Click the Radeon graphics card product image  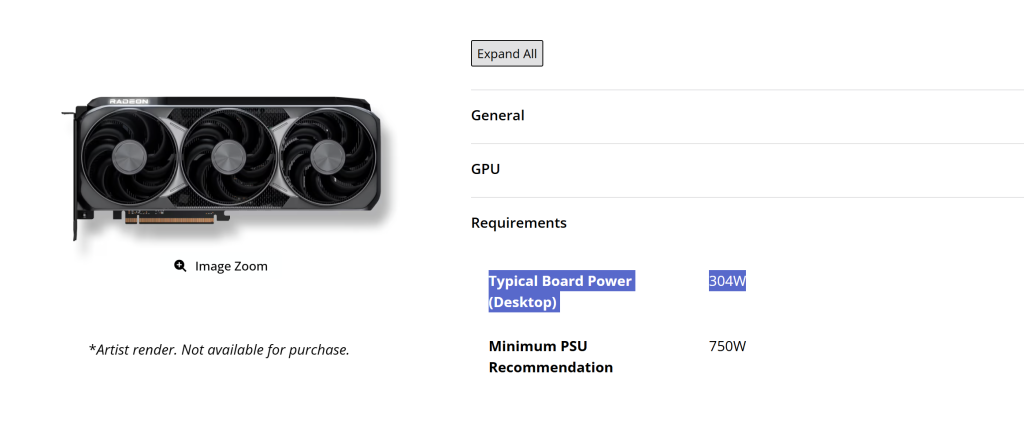[222, 169]
